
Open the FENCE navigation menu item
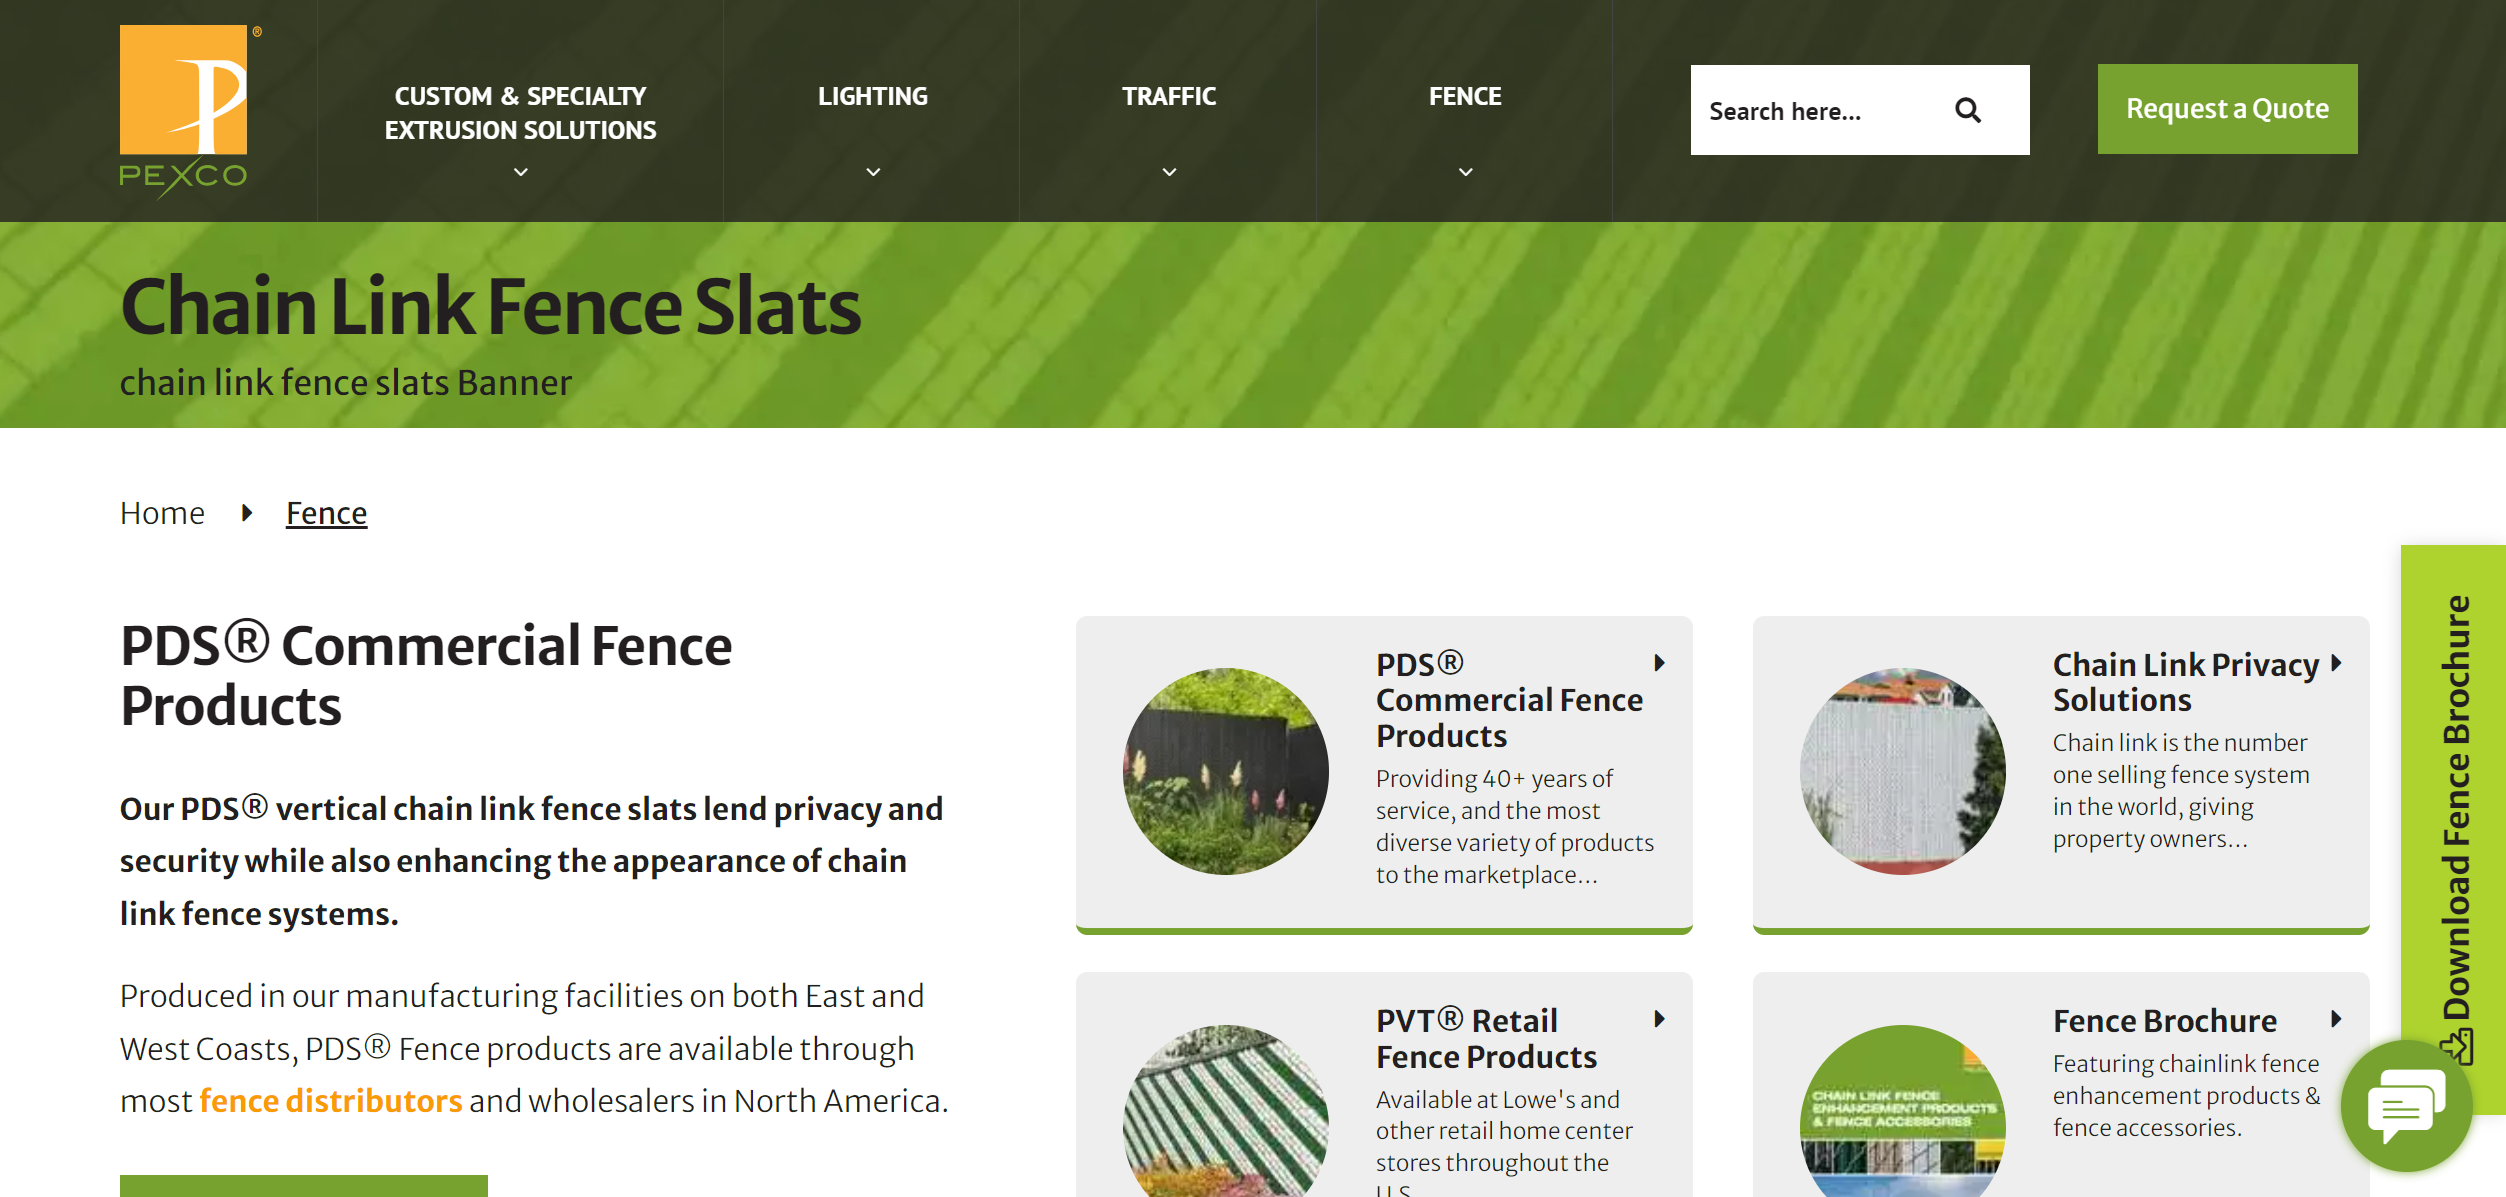point(1465,96)
